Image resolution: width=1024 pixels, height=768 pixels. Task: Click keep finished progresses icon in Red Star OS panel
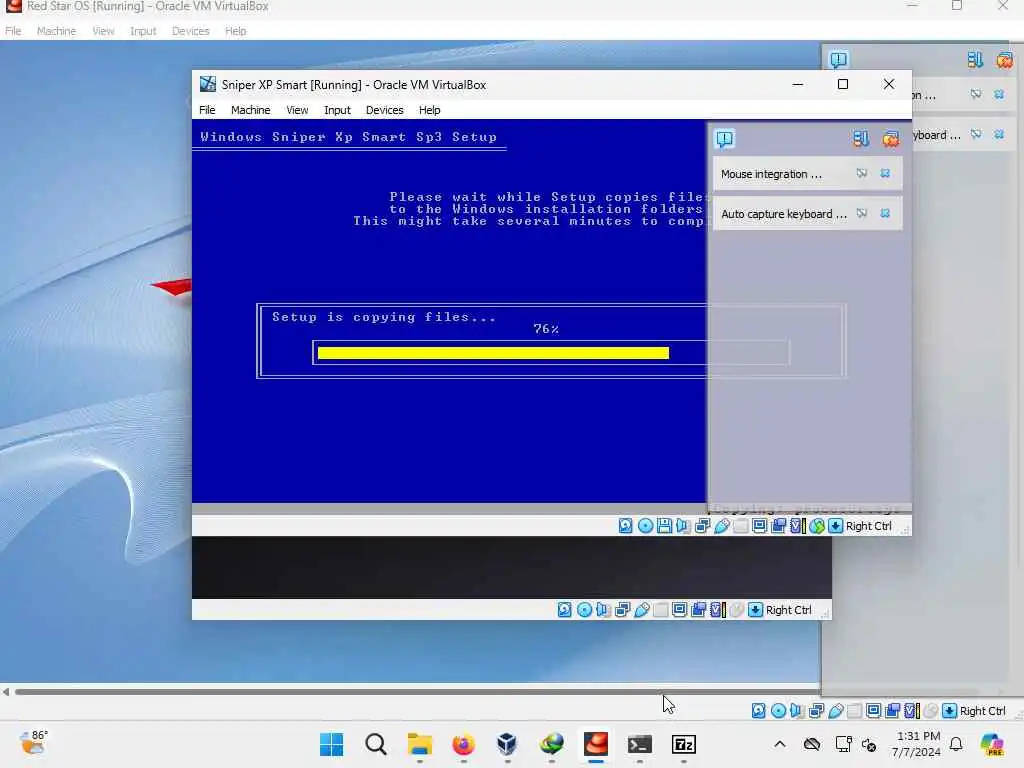975,59
